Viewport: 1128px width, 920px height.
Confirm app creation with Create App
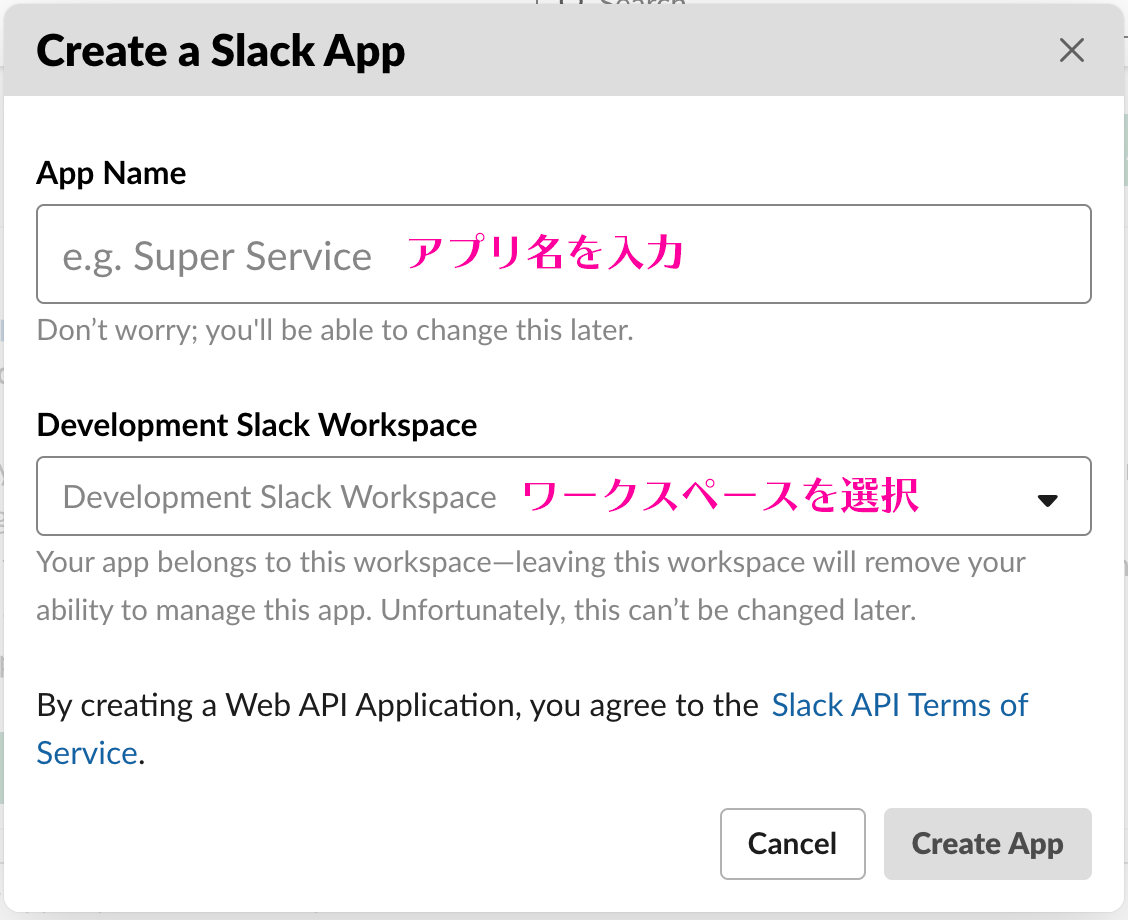[x=987, y=843]
